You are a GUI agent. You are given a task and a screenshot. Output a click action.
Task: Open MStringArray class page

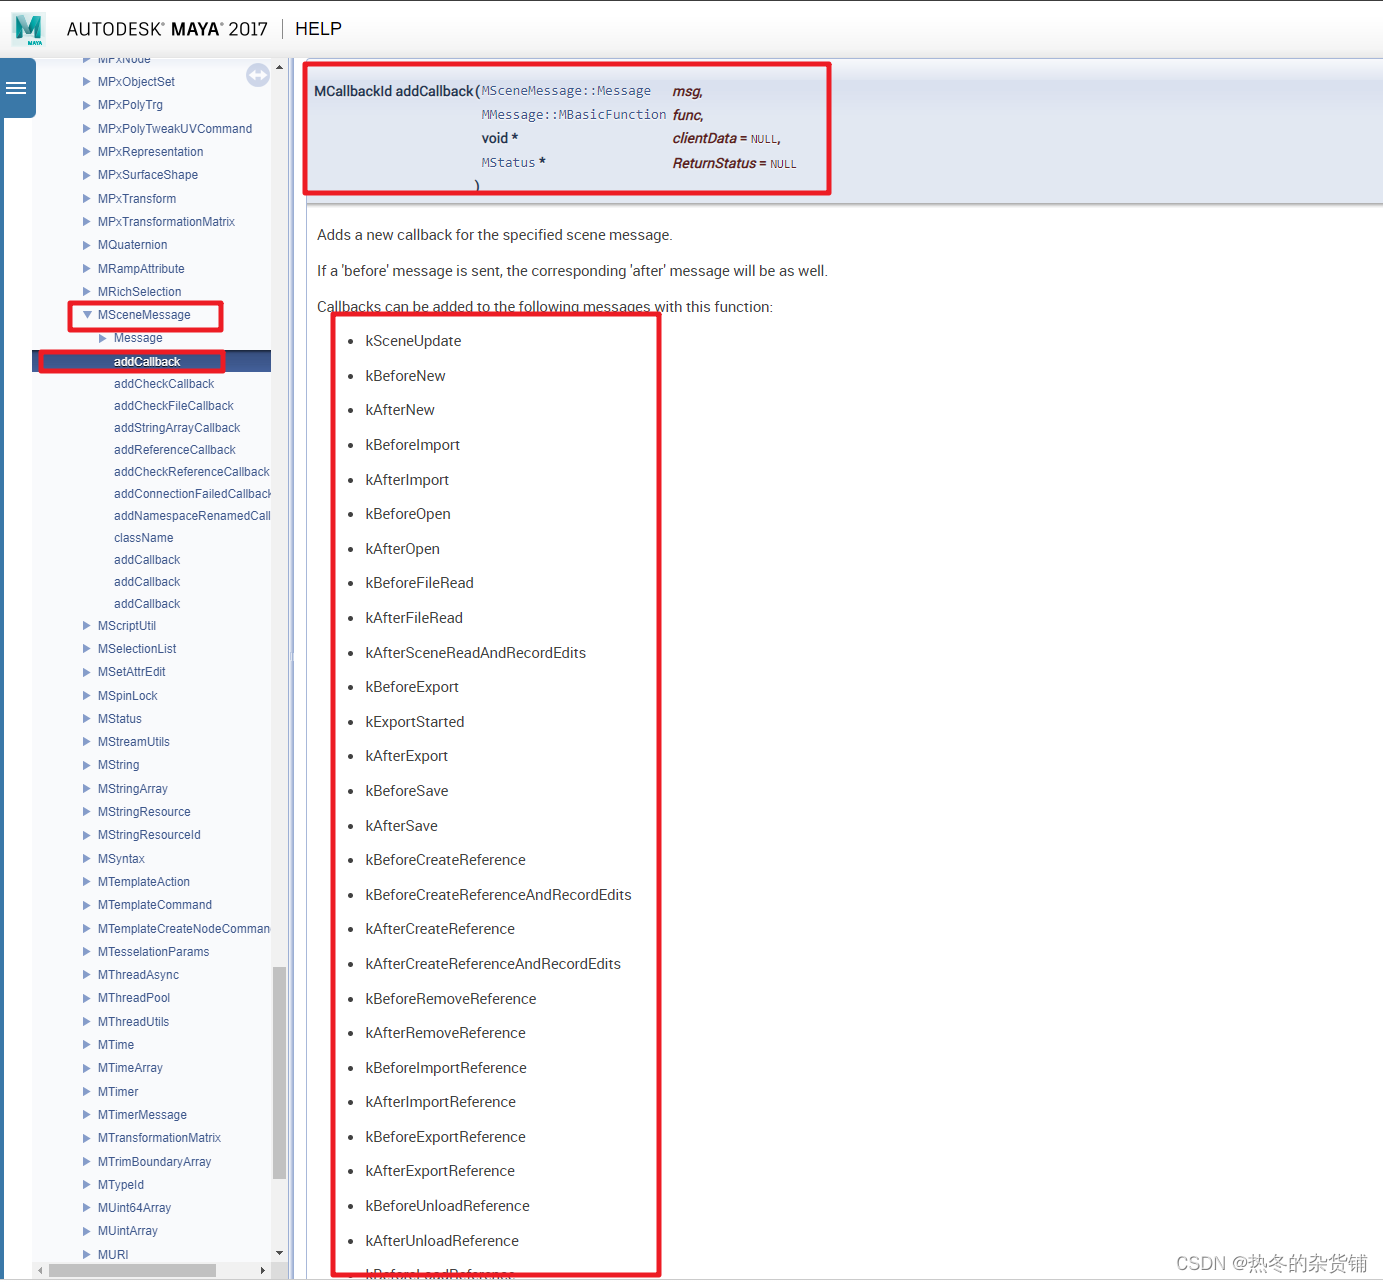pyautogui.click(x=133, y=789)
